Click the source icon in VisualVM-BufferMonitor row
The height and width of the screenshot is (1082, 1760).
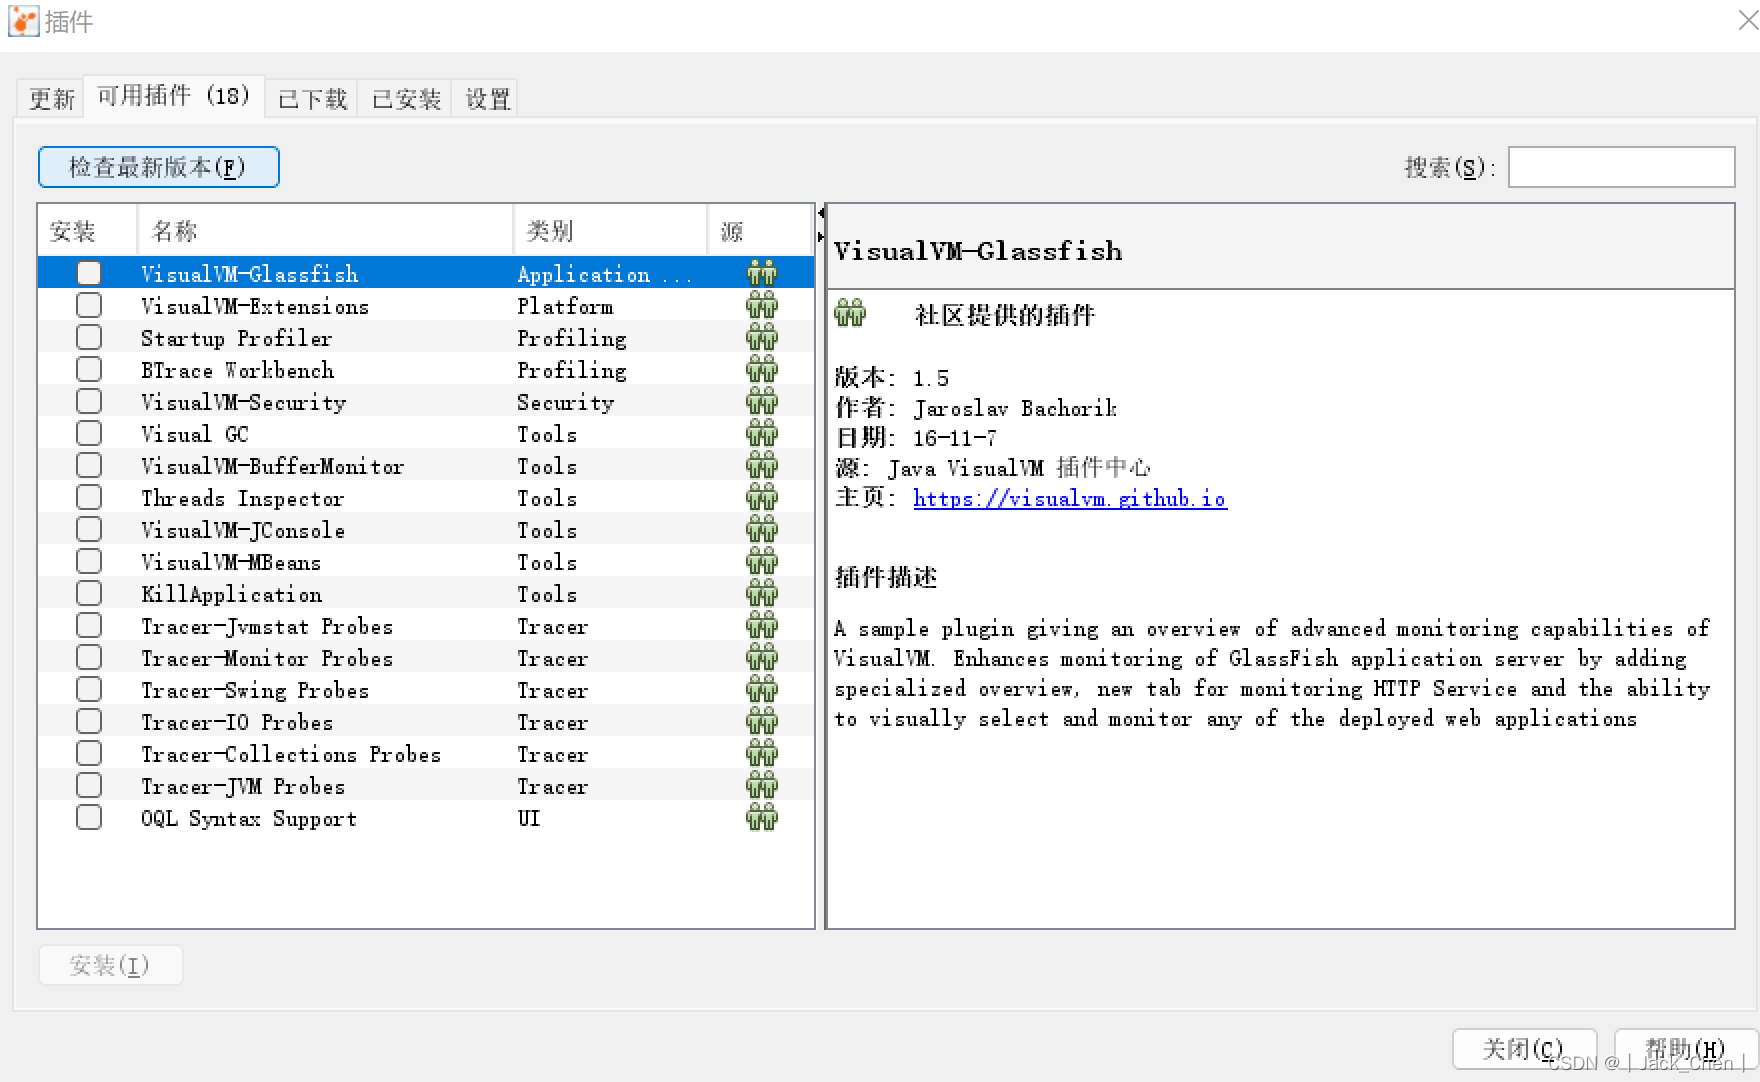point(761,465)
